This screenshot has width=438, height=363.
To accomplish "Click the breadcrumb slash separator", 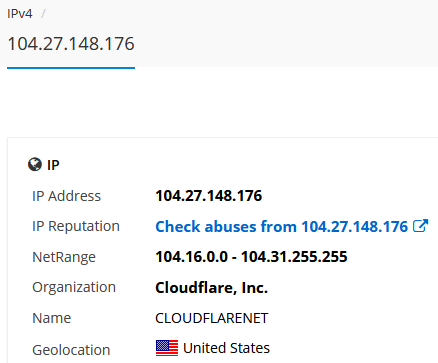I will point(43,14).
